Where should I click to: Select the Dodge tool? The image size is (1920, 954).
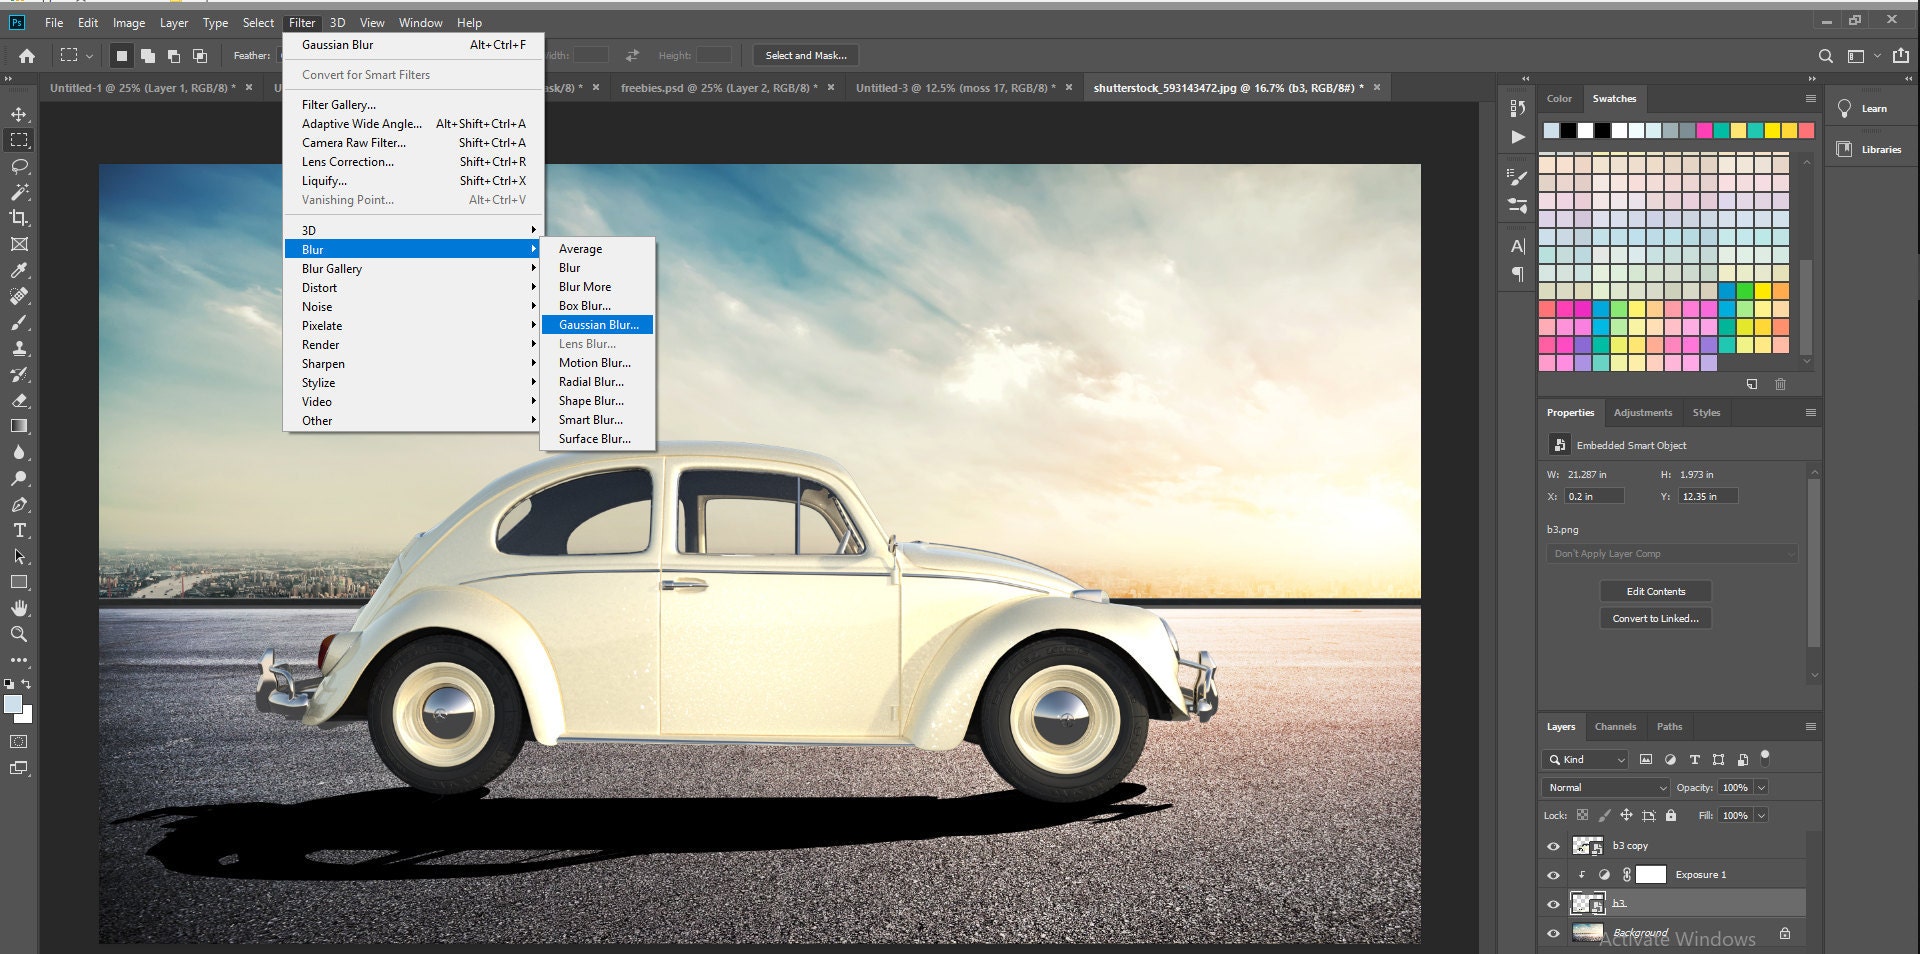pyautogui.click(x=19, y=478)
